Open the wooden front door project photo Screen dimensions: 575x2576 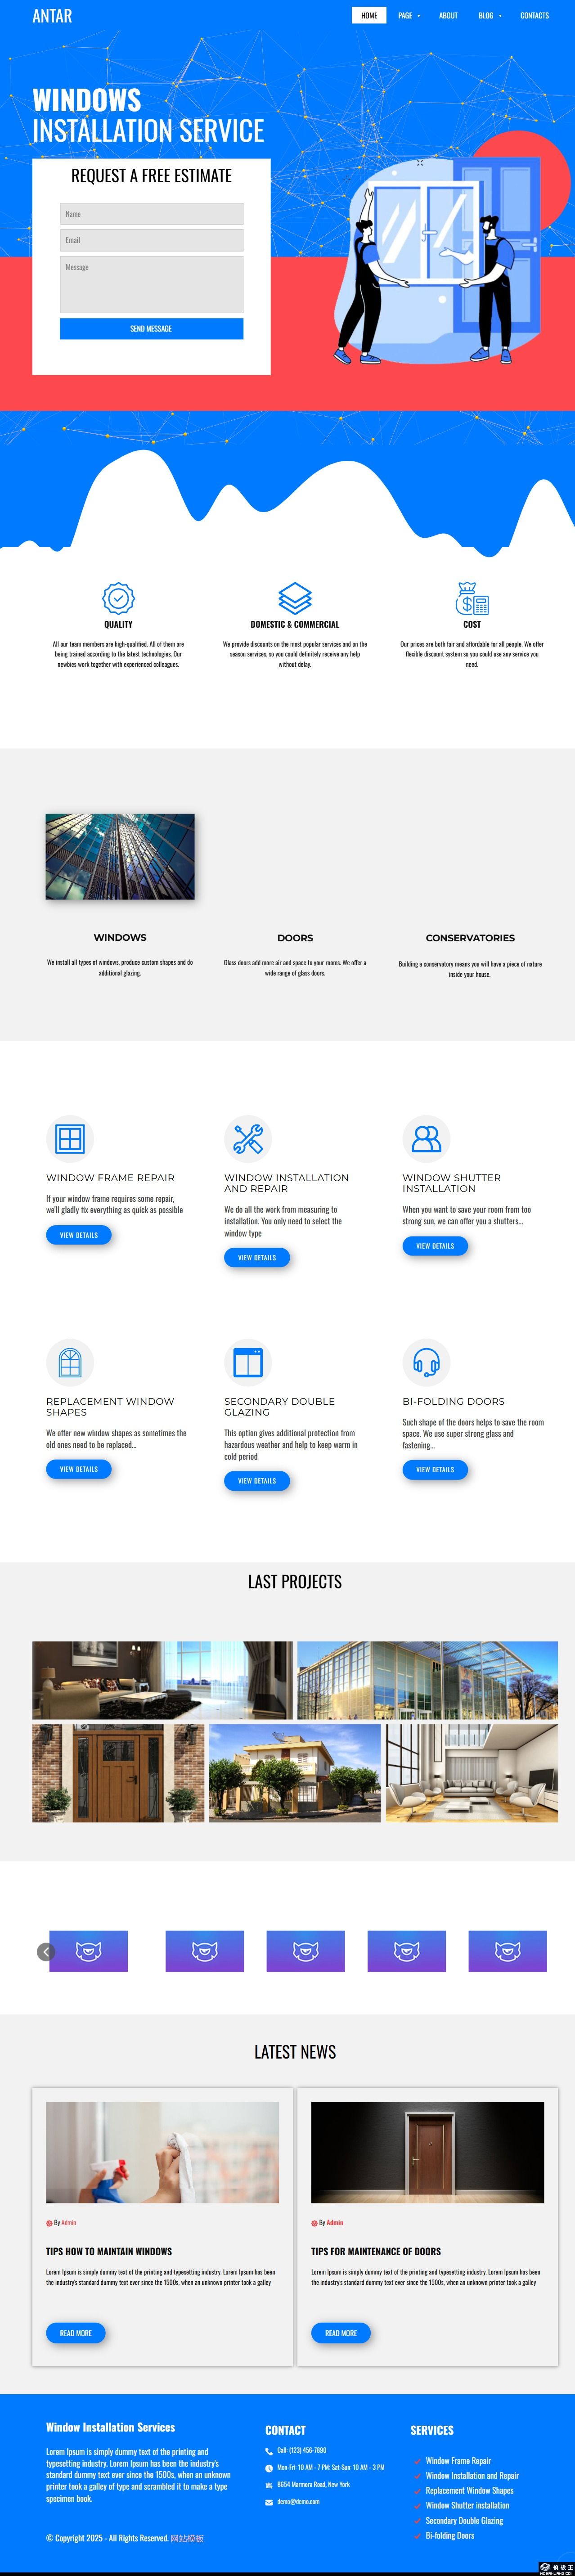pyautogui.click(x=118, y=1773)
